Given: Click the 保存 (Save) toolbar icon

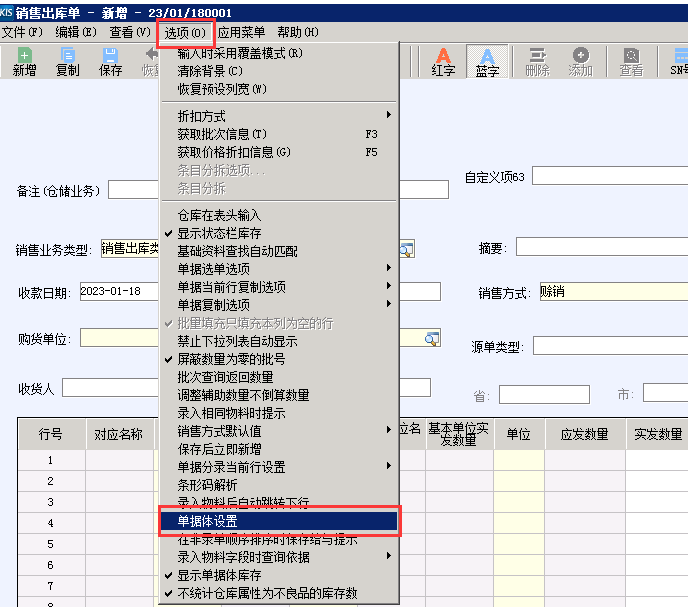Looking at the screenshot, I should (111, 62).
